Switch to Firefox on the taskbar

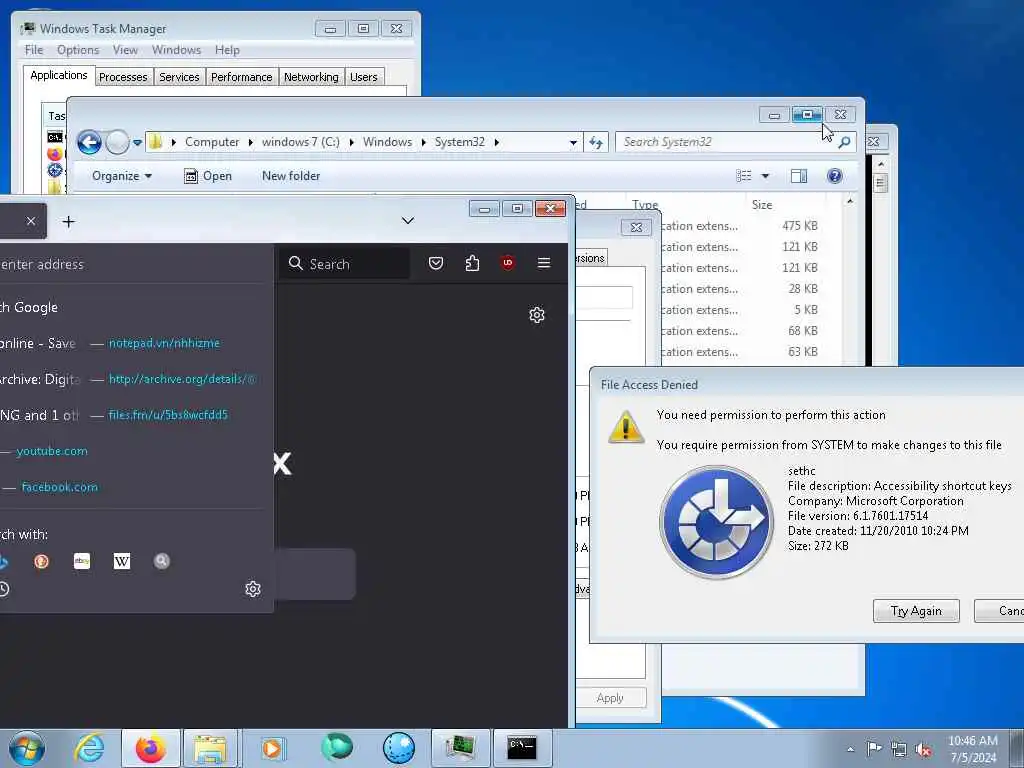coord(151,748)
